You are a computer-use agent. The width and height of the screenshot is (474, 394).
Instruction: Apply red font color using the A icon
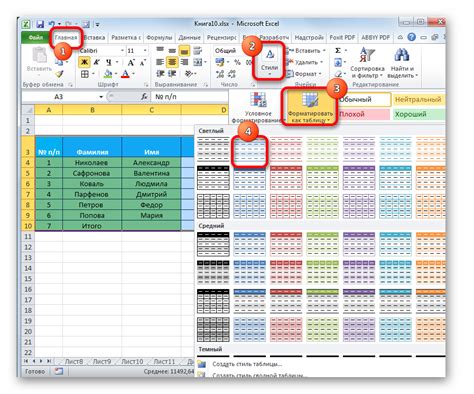(x=125, y=74)
